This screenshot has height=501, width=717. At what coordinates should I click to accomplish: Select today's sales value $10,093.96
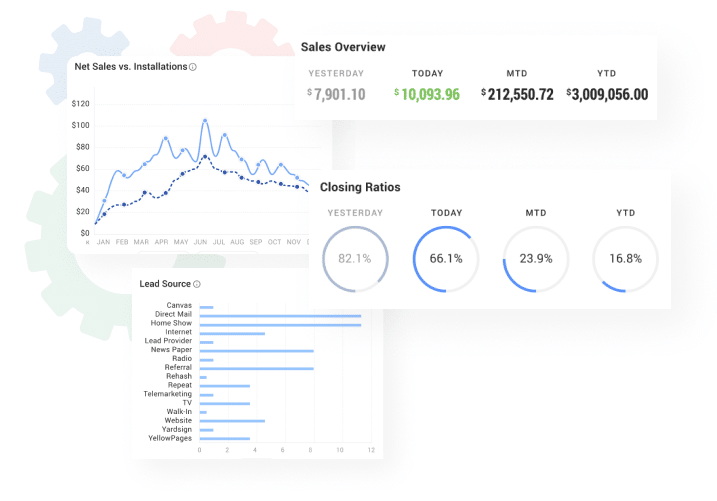pyautogui.click(x=427, y=94)
